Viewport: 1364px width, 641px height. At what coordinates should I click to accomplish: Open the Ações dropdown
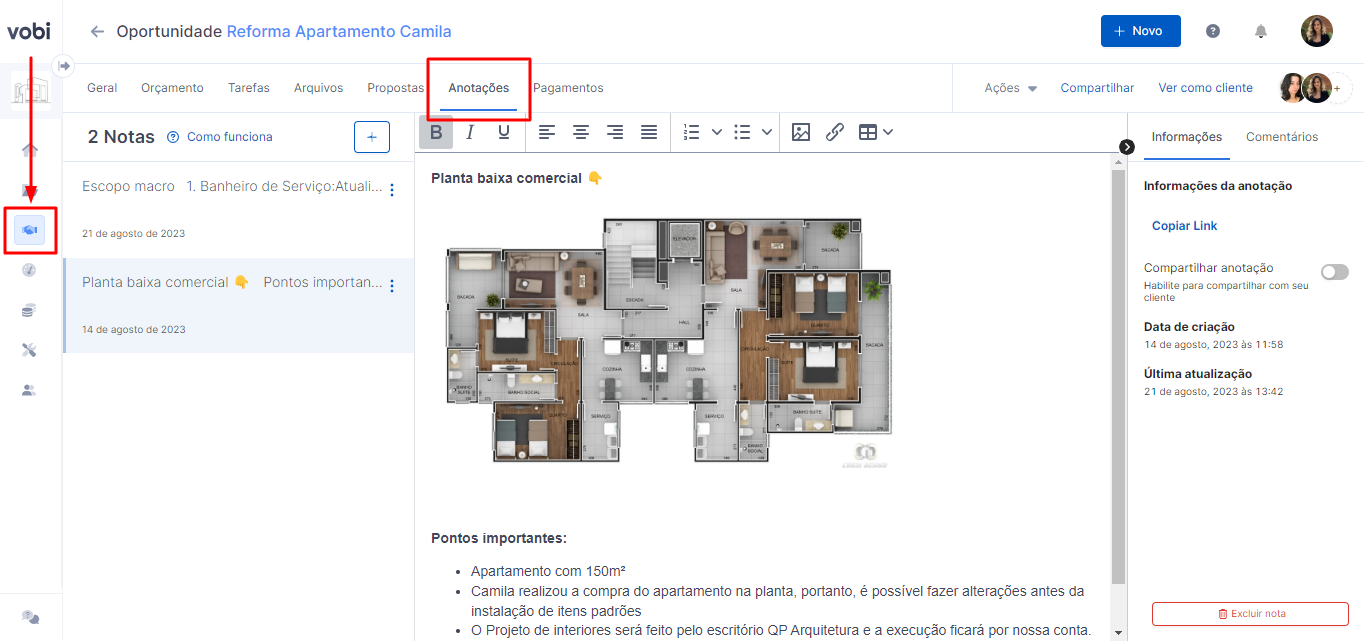point(1010,88)
